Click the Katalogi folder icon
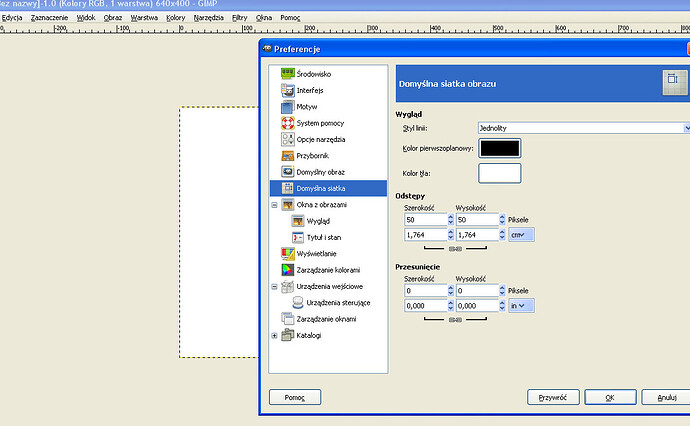690x426 pixels. [287, 335]
